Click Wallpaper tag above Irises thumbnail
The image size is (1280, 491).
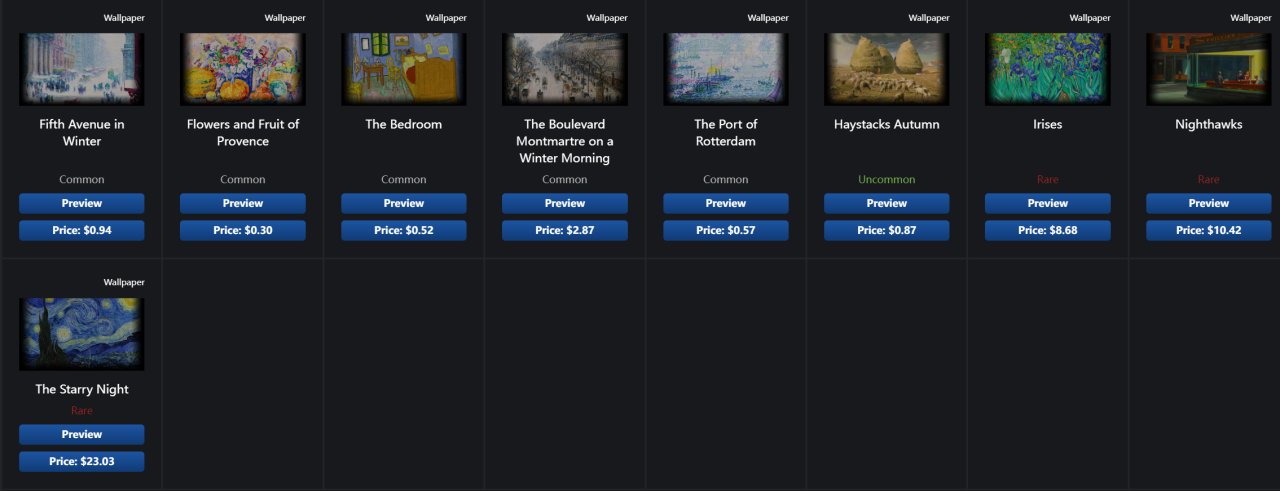(1090, 18)
